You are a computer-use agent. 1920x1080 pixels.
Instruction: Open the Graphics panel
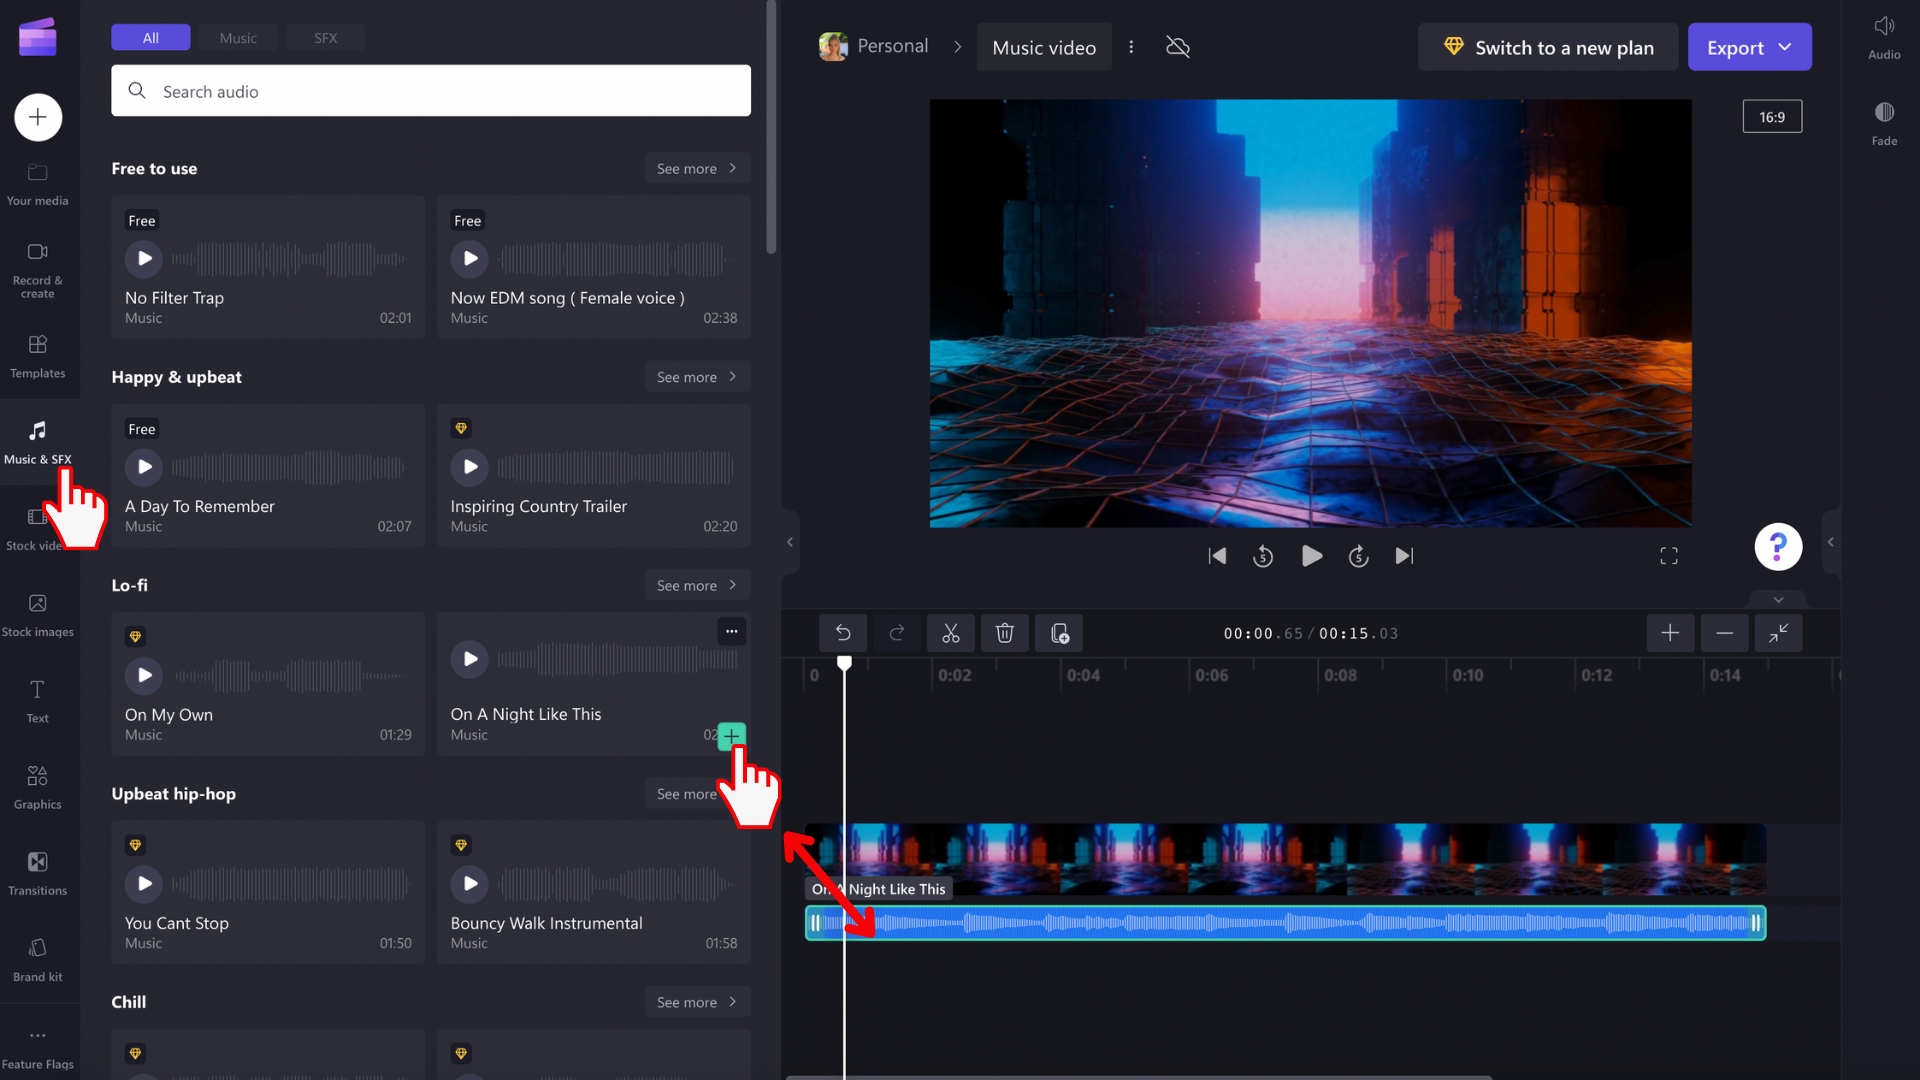pyautogui.click(x=37, y=788)
